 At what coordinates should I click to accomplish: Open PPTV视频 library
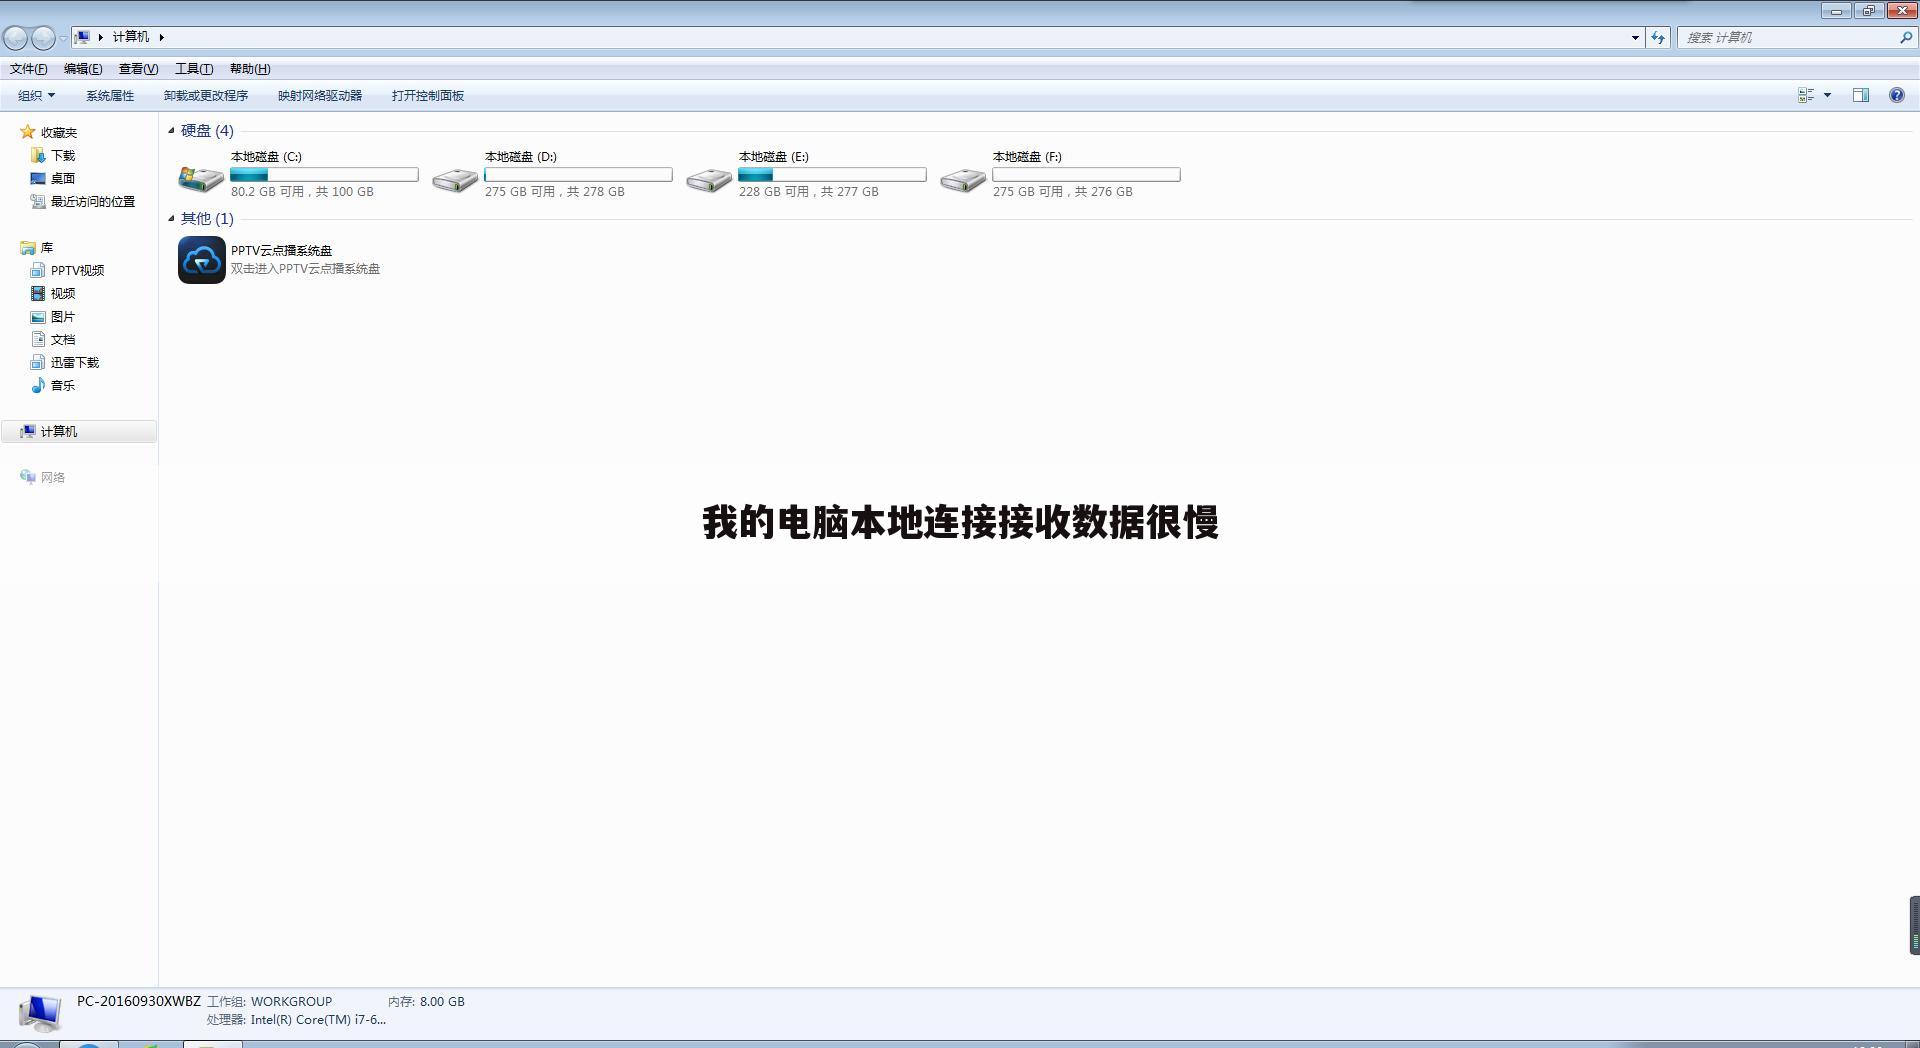click(x=67, y=270)
